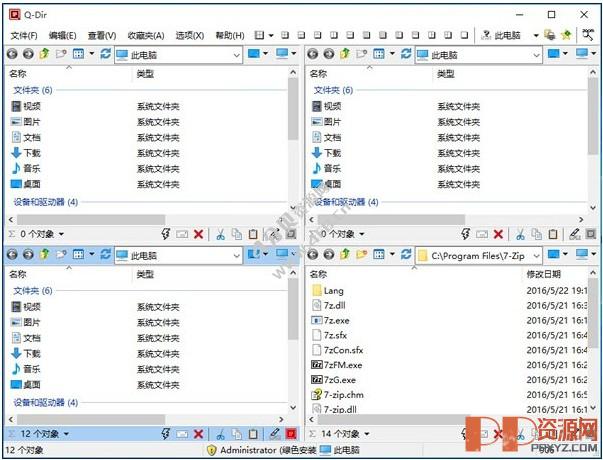Refresh the top-left pane
Viewport: 603px width, 460px height.
click(105, 54)
